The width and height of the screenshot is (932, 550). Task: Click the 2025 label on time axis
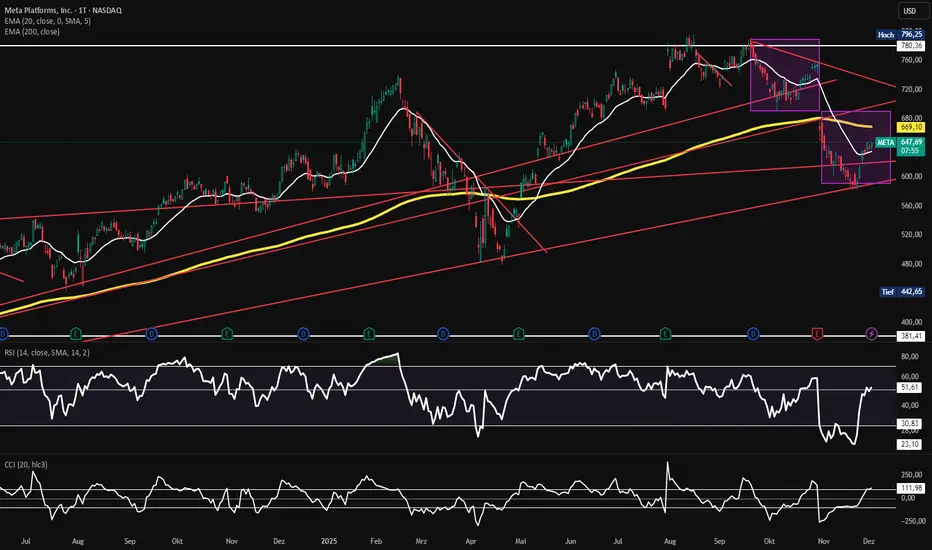[329, 541]
